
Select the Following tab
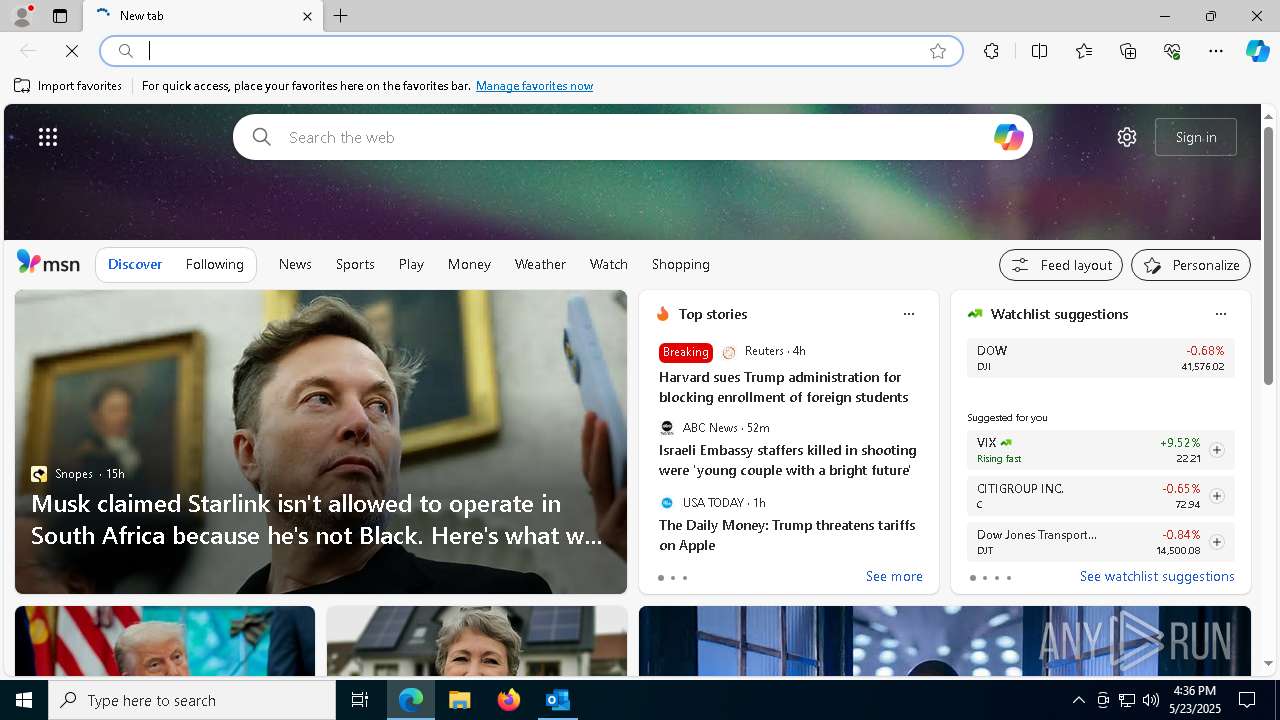pos(215,264)
